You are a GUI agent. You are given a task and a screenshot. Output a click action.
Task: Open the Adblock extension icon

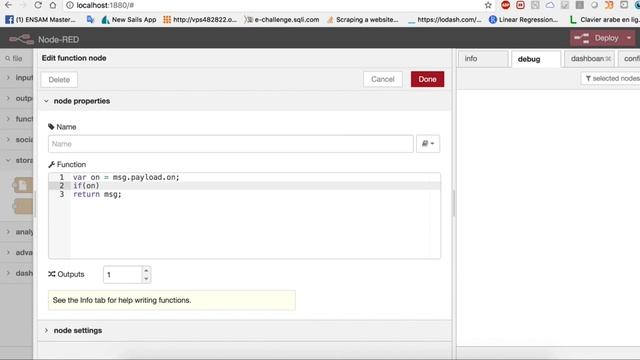pyautogui.click(x=505, y=5)
